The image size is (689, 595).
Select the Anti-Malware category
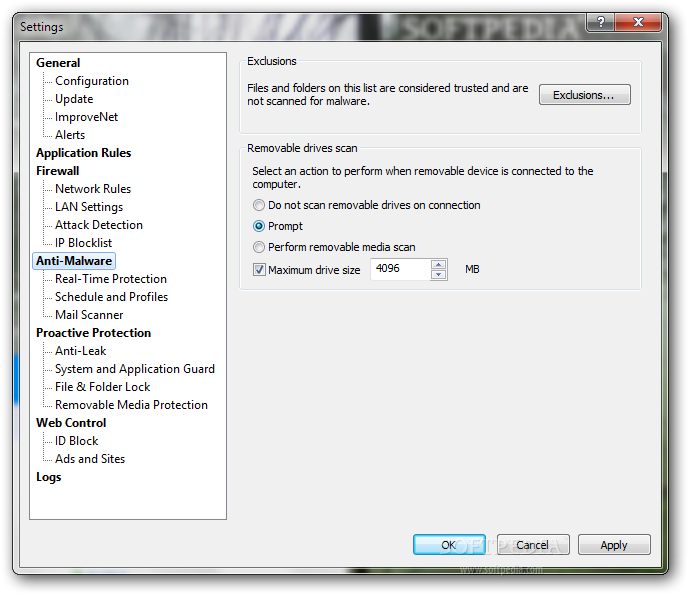click(x=74, y=261)
